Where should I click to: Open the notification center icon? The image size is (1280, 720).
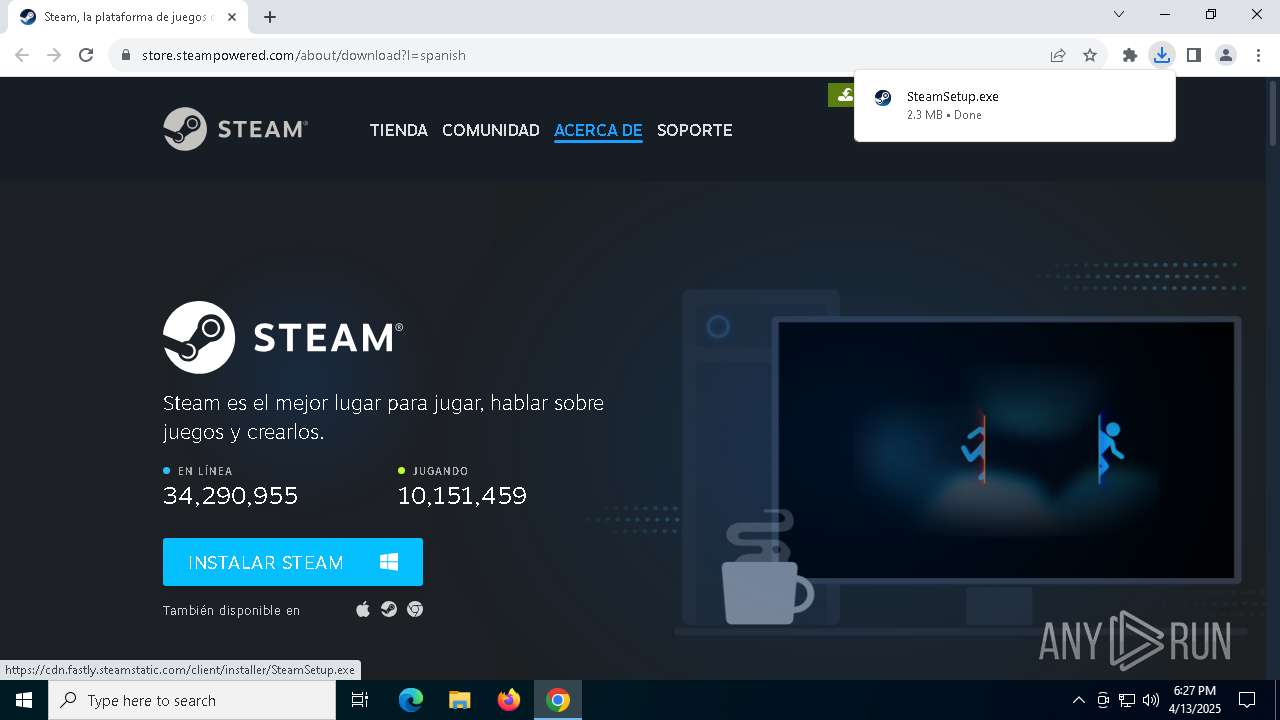(x=1247, y=700)
